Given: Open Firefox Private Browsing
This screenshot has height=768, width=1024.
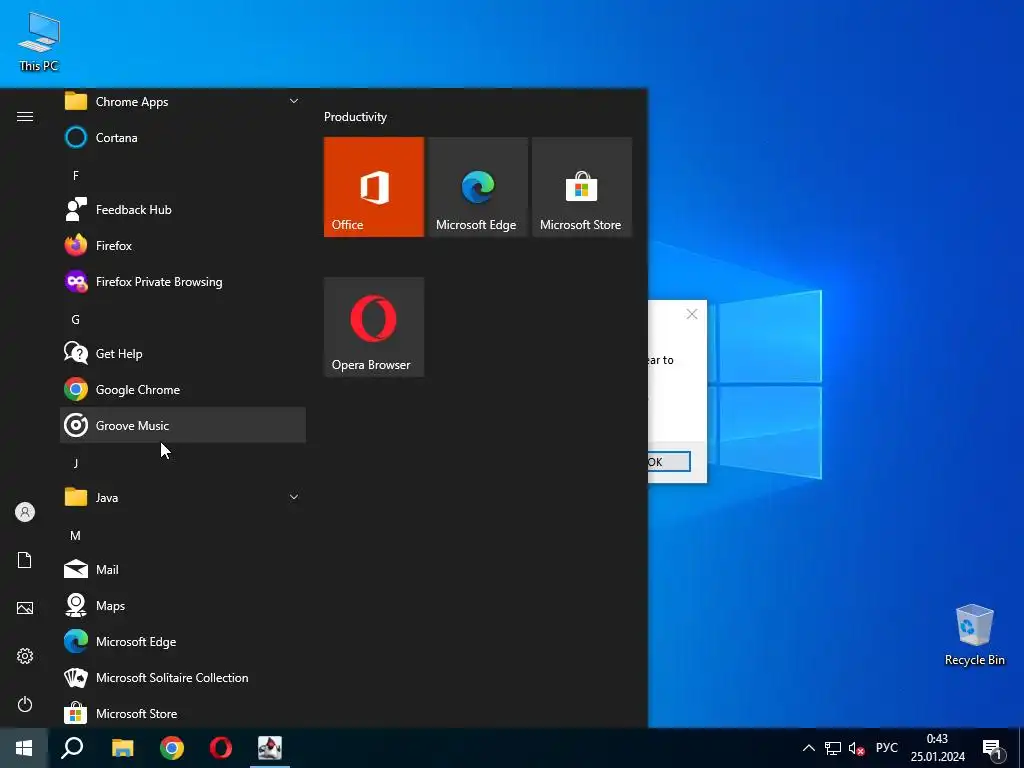Looking at the screenshot, I should 183,281.
